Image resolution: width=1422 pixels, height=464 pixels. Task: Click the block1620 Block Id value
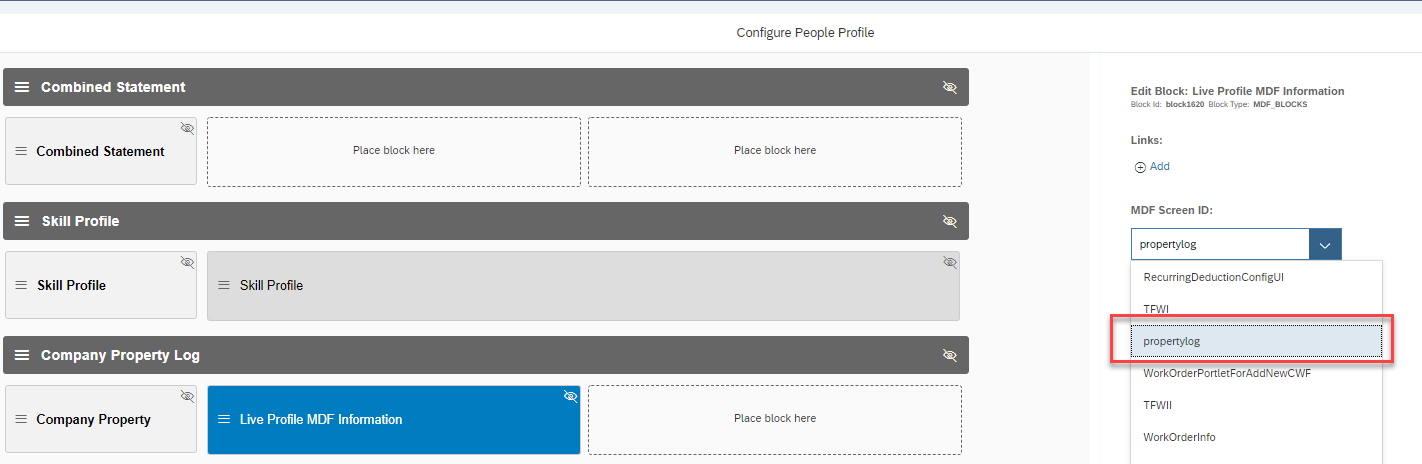[x=1185, y=104]
